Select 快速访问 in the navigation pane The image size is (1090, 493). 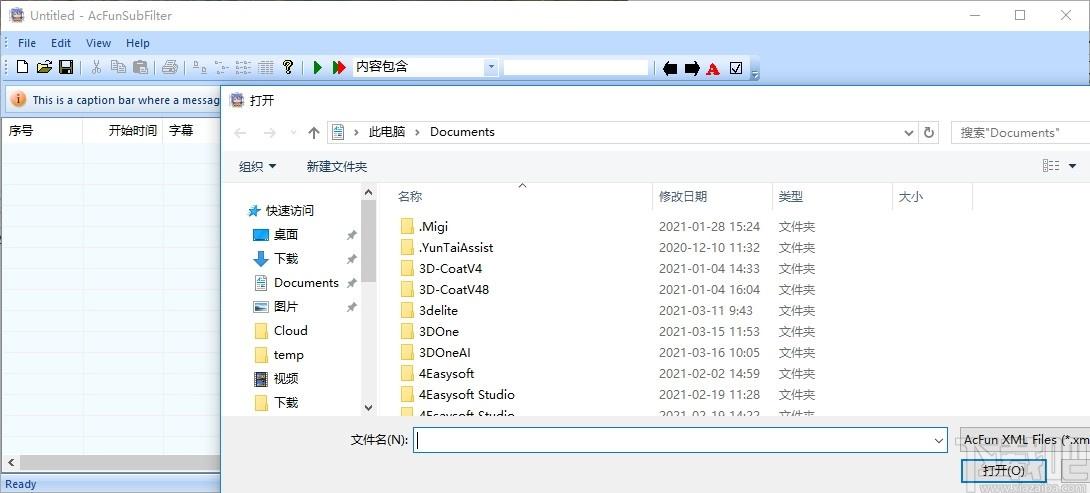(x=290, y=211)
